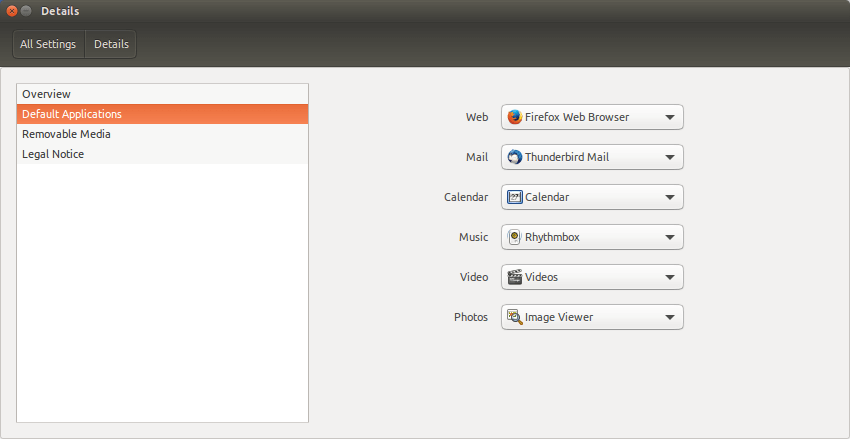Click empty area of sidebar list
This screenshot has height=439, width=850.
click(163, 293)
